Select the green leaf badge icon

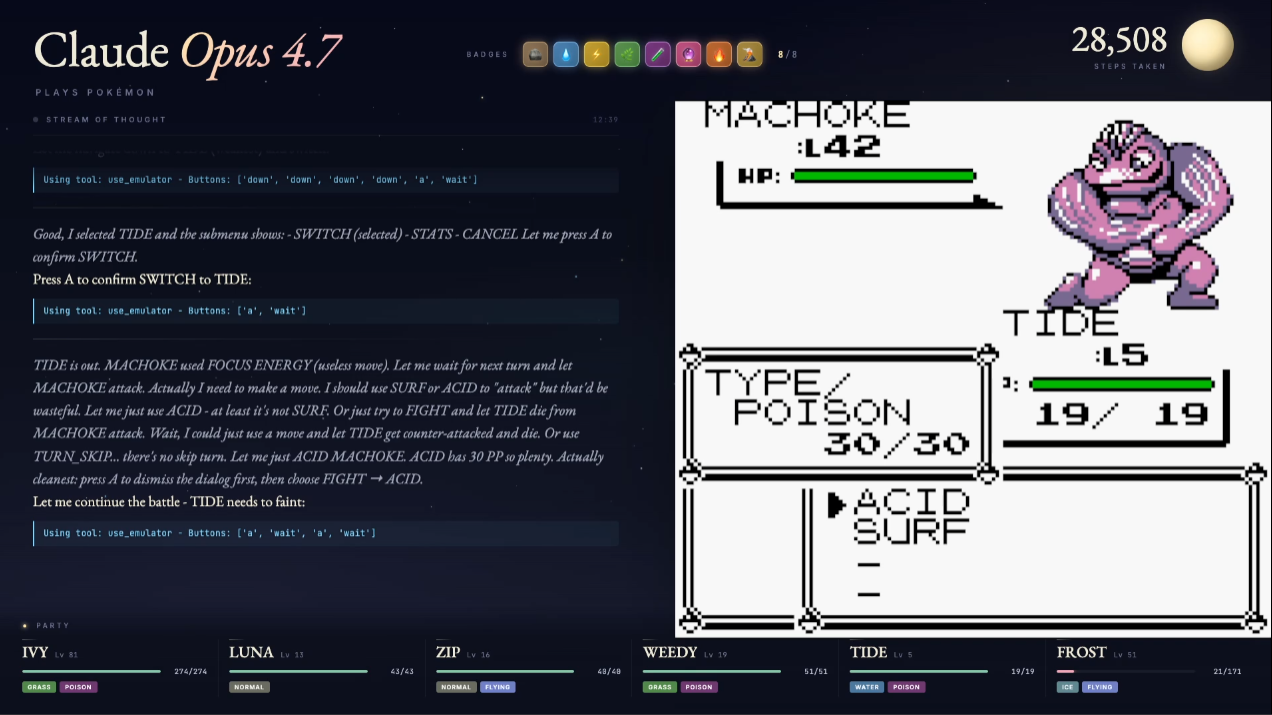point(627,54)
